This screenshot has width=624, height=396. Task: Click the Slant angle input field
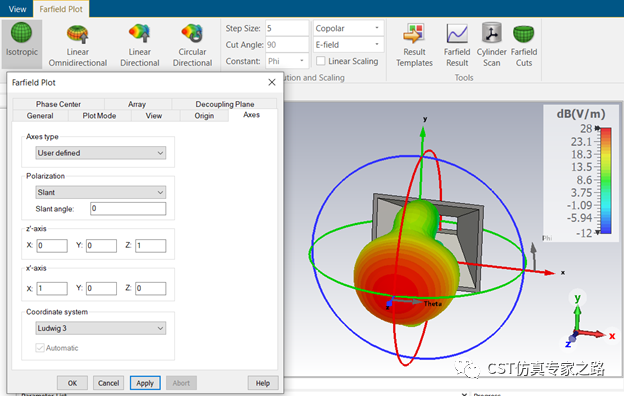[x=128, y=209]
